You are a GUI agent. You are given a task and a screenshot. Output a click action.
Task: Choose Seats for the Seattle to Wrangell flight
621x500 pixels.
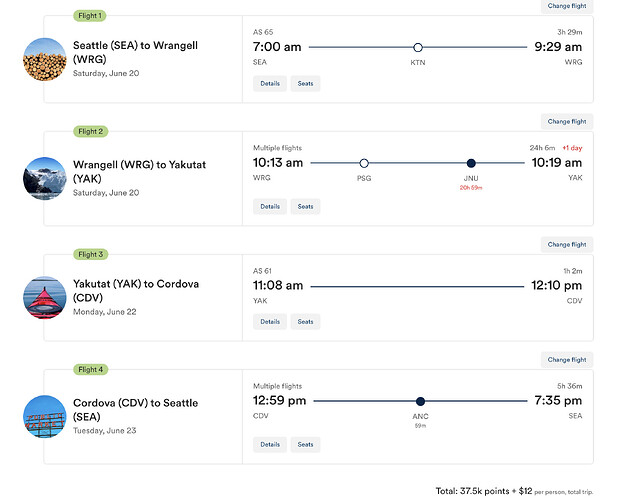coord(305,84)
